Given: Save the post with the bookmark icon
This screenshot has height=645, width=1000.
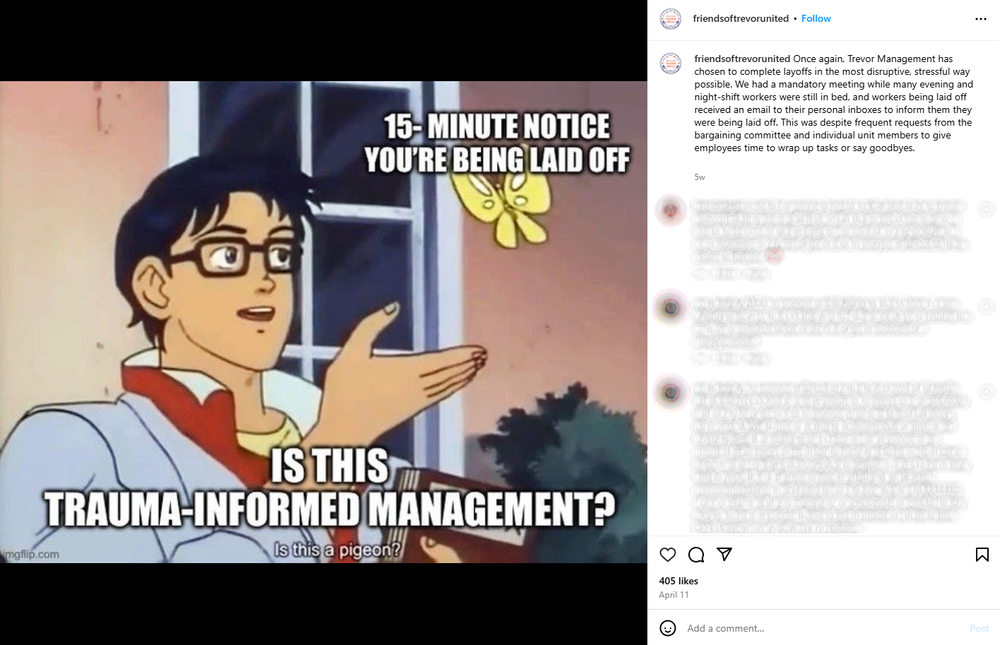Looking at the screenshot, I should [982, 554].
